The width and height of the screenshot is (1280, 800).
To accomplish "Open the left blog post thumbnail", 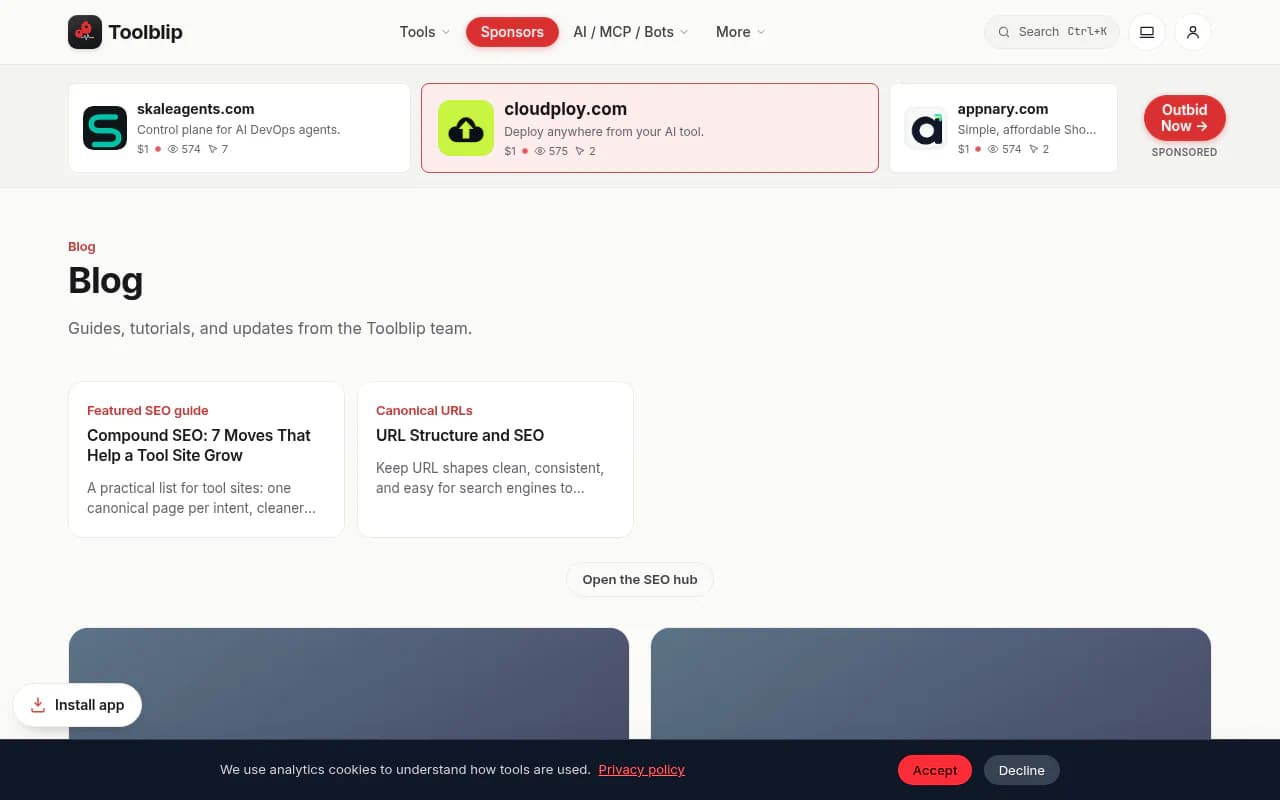I will coord(349,684).
